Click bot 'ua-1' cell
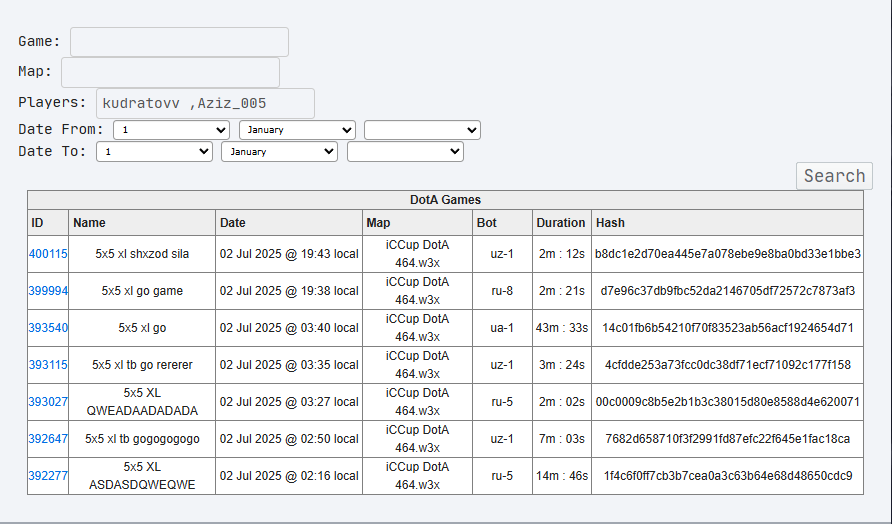Viewport: 892px width, 524px height. (x=502, y=328)
